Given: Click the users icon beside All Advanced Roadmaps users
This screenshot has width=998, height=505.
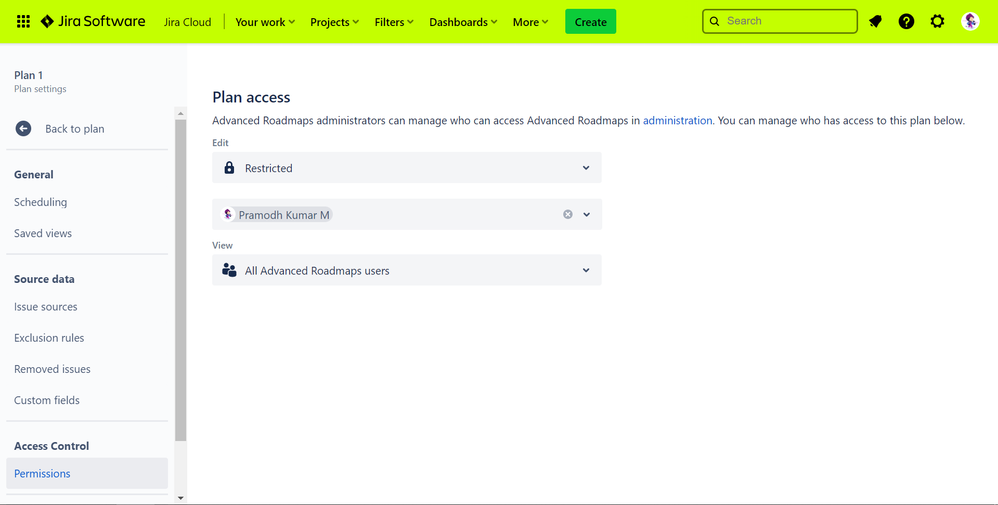Looking at the screenshot, I should point(229,270).
